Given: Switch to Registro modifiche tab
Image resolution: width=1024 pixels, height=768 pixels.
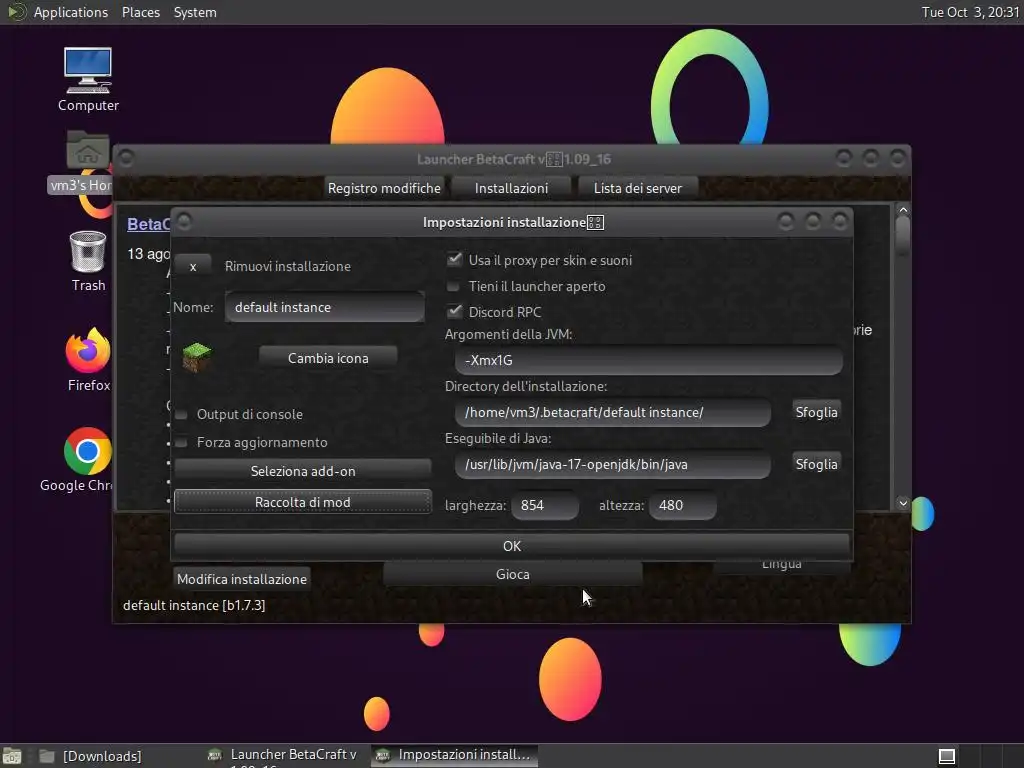Looking at the screenshot, I should click(x=384, y=188).
